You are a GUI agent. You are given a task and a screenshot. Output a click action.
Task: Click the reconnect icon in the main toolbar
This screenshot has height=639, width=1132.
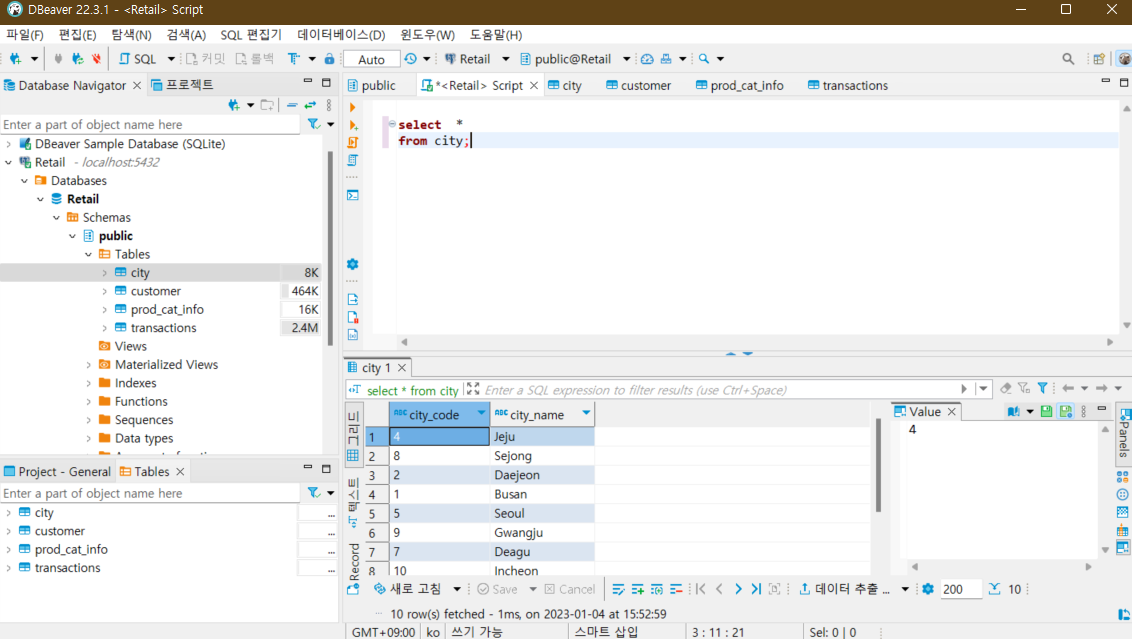pos(77,59)
